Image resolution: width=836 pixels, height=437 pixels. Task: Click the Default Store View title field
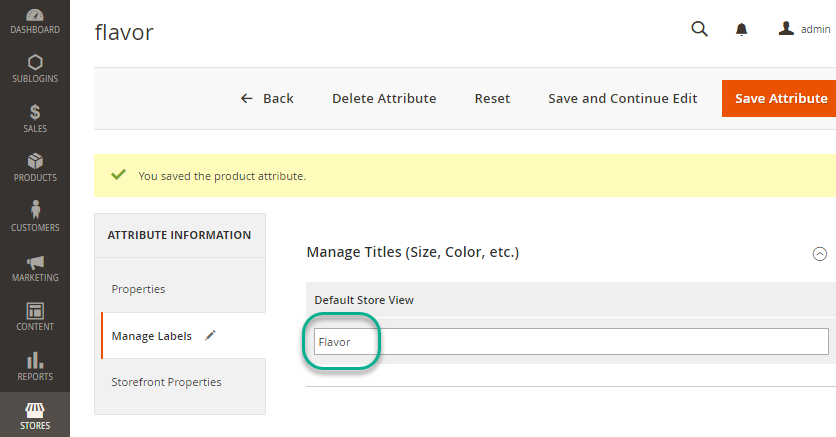tap(571, 342)
